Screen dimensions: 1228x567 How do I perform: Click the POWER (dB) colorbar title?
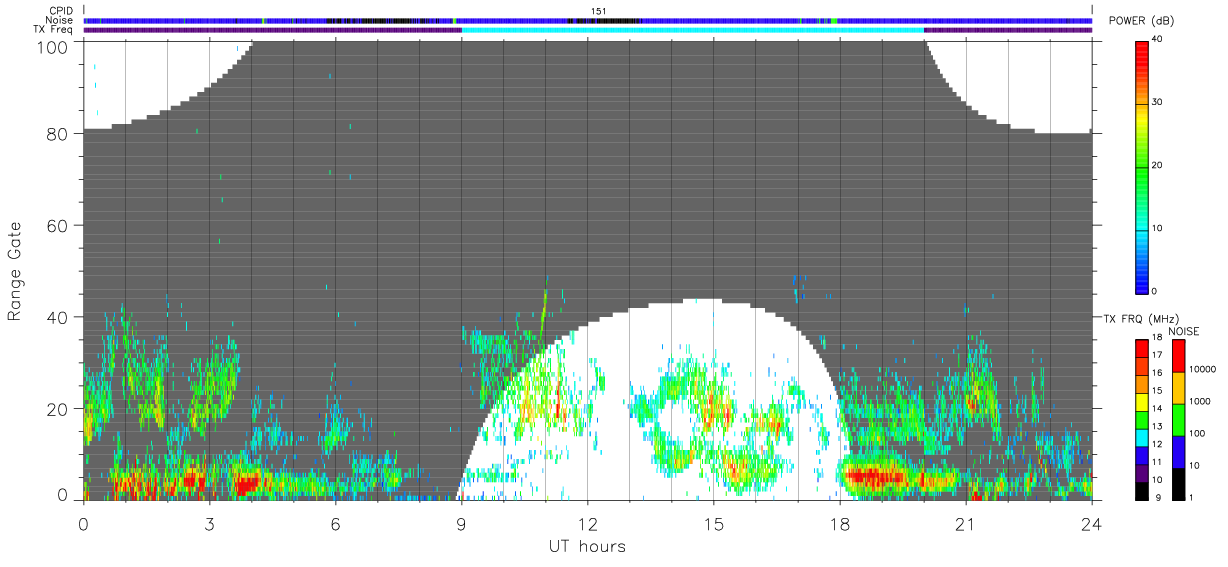1141,21
